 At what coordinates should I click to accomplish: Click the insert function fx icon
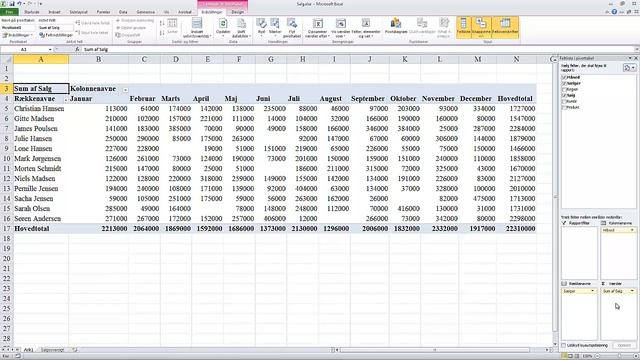tap(77, 49)
